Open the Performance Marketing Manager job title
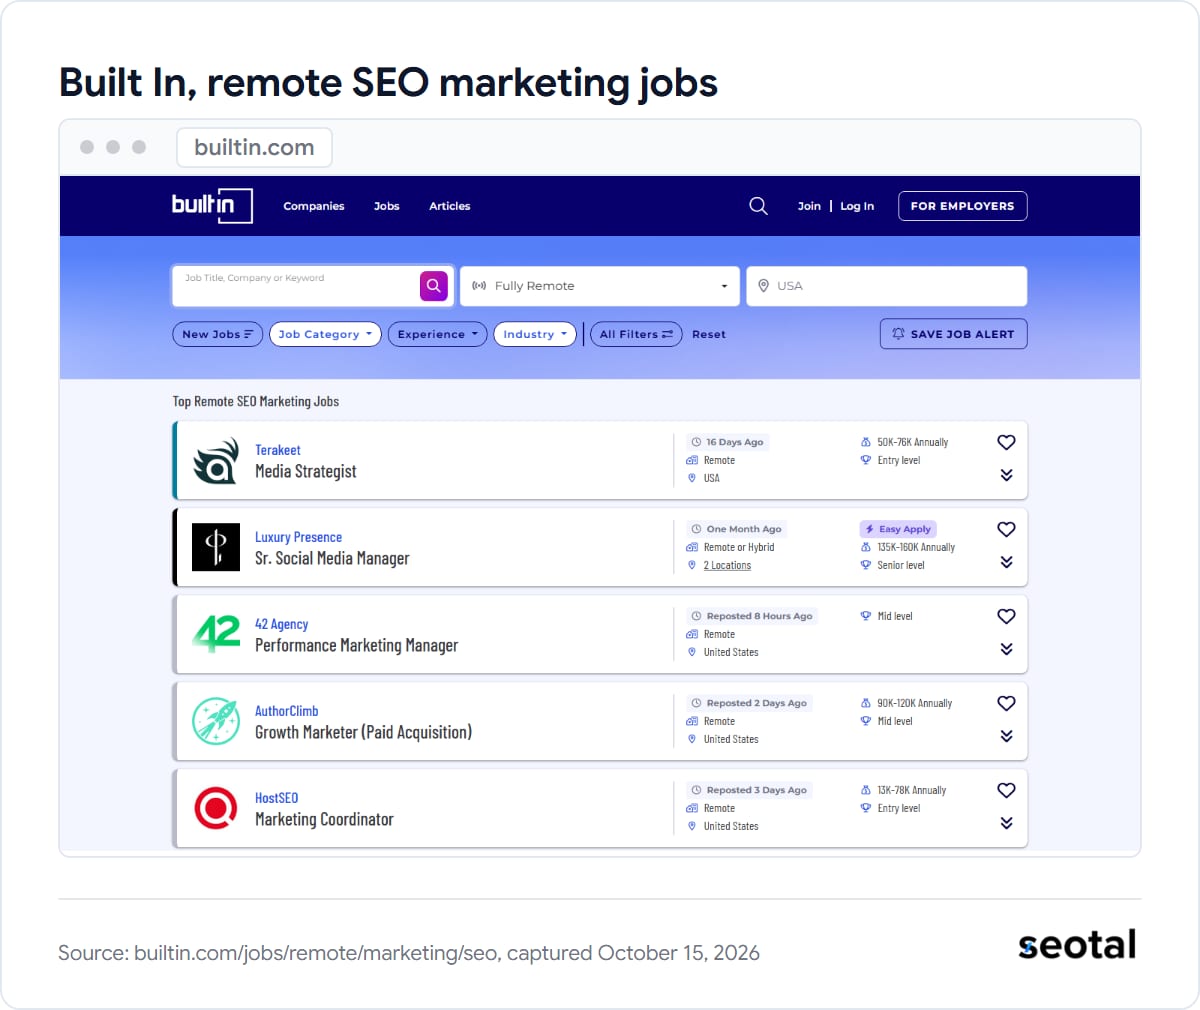This screenshot has height=1010, width=1200. (x=357, y=645)
